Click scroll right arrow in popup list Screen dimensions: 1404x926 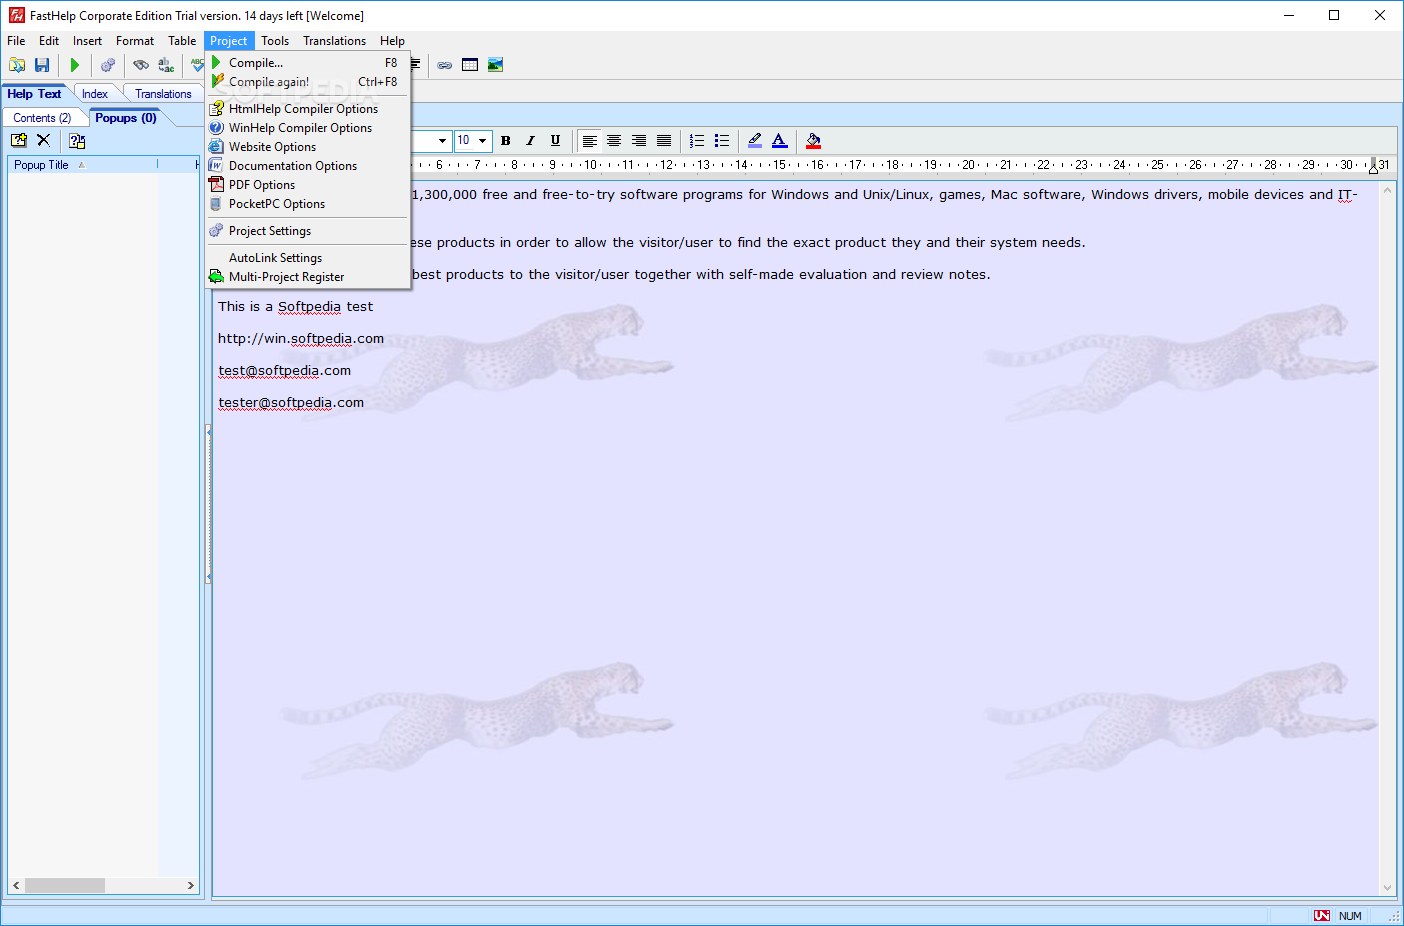(x=191, y=886)
